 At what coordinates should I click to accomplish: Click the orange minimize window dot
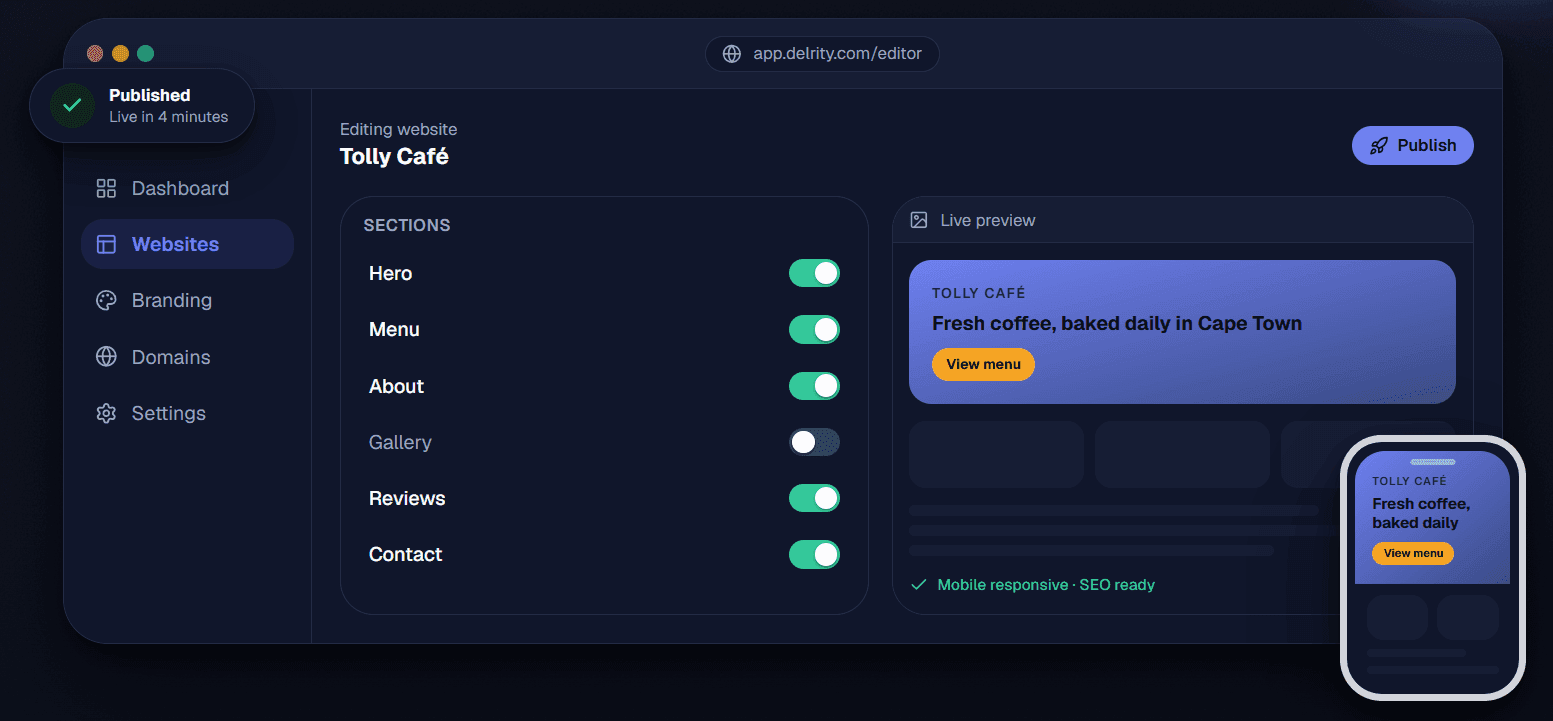click(x=120, y=54)
